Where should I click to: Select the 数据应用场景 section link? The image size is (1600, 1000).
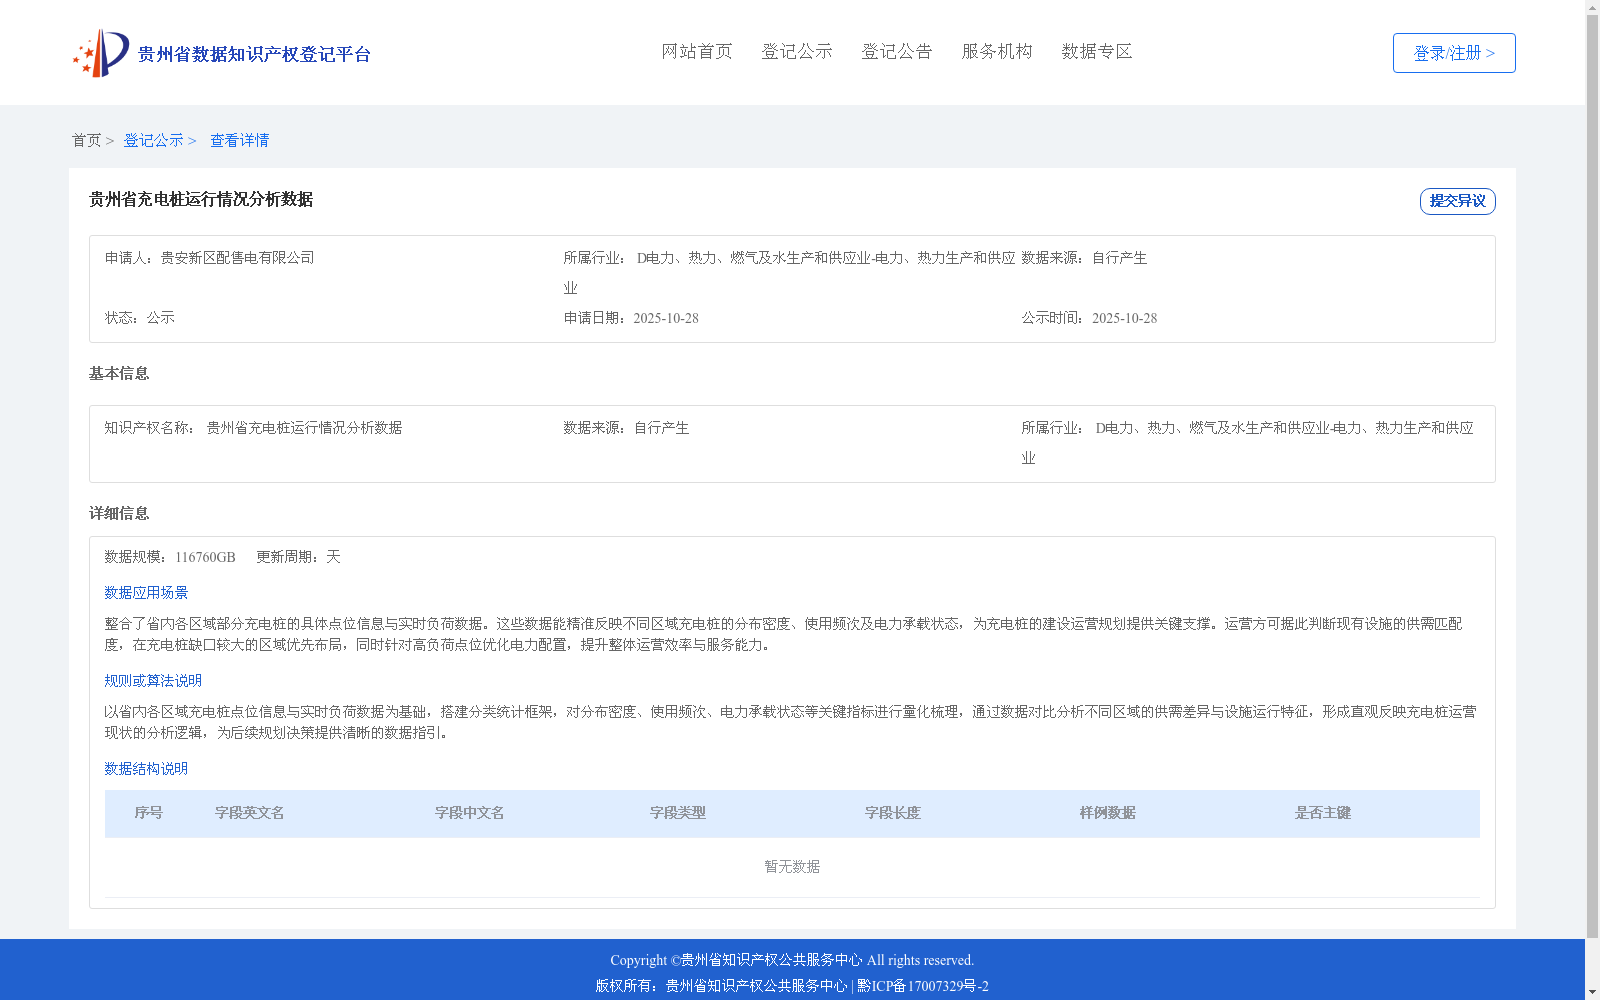pyautogui.click(x=145, y=592)
